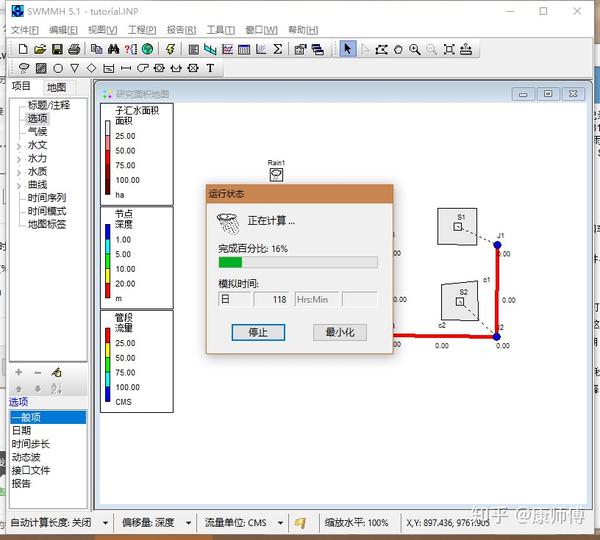This screenshot has width=600, height=540.
Task: Print using the printer icon
Action: point(74,49)
